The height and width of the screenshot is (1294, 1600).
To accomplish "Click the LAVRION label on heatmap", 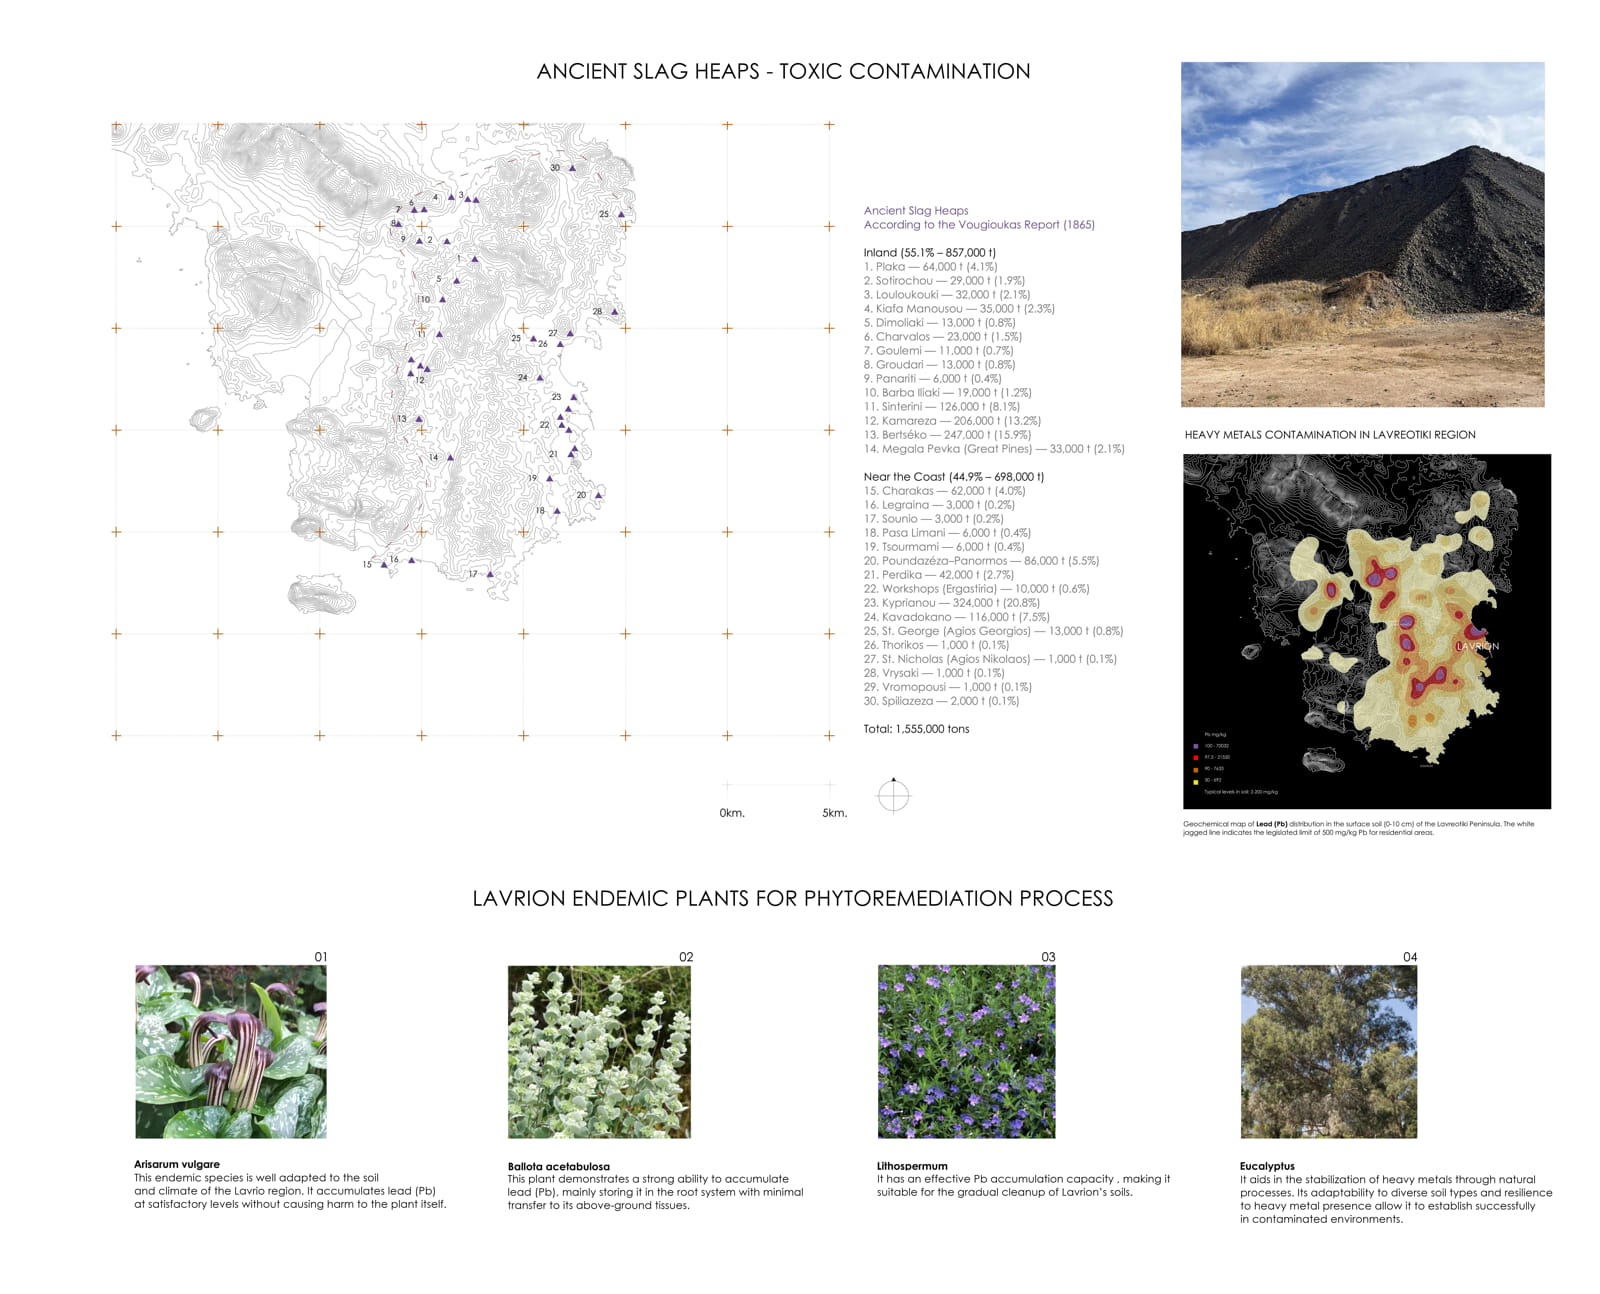I will [1477, 646].
